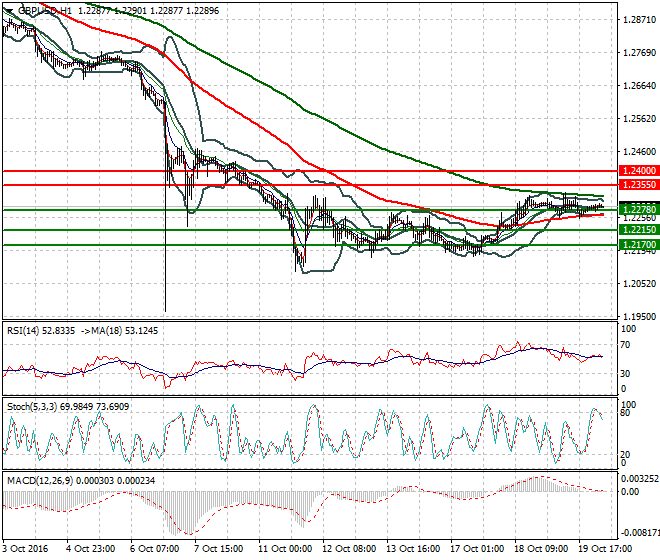
Task: Click the 6 Oct 07:00 time label
Action: 154,549
